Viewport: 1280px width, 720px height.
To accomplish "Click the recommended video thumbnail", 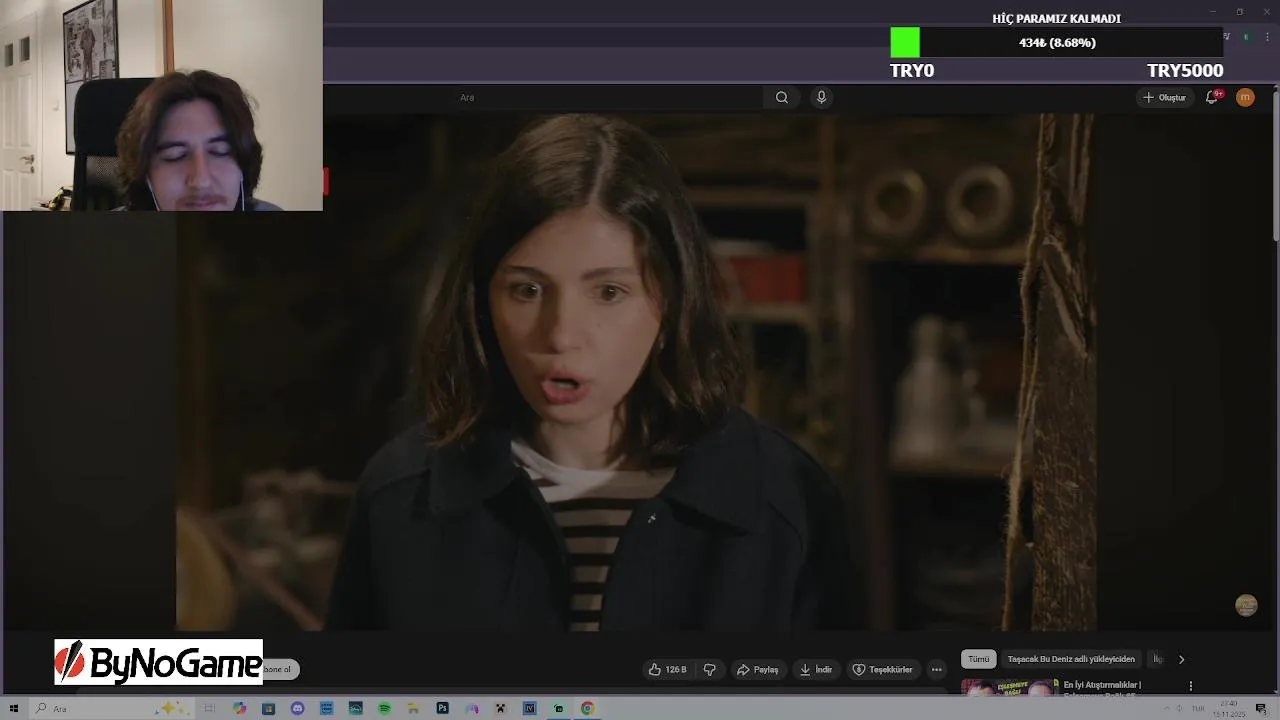I will [x=1009, y=687].
